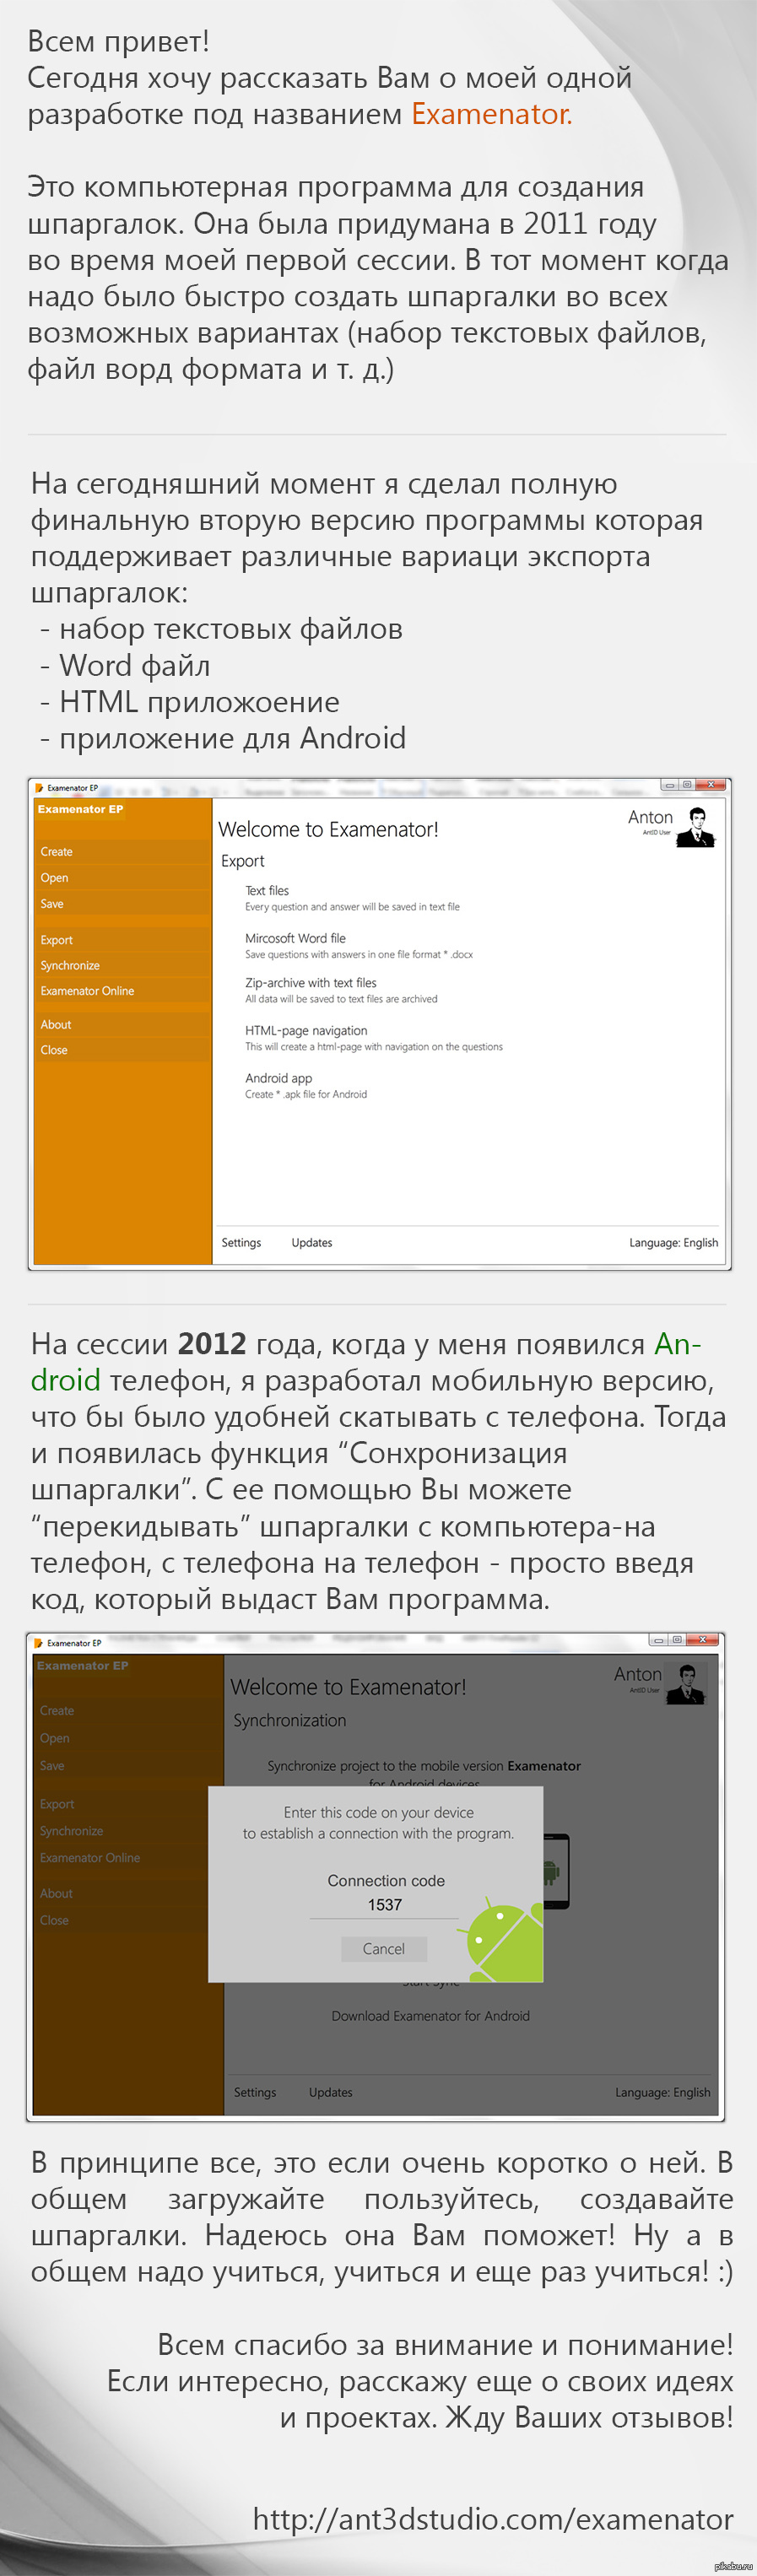Click the pikabu.ru watermark logo
Screen dimensions: 757x2576
733,2565
